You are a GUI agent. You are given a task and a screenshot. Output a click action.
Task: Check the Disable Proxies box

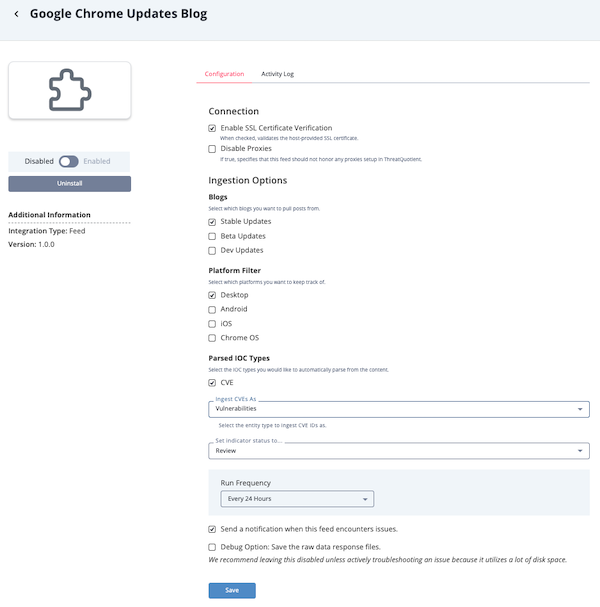212,149
